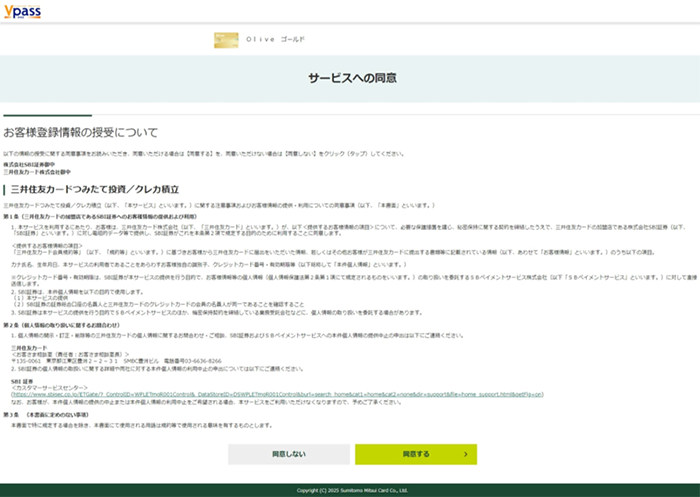Click the 第3条 section heading
Image resolution: width=700 pixels, height=497 pixels.
(46, 415)
